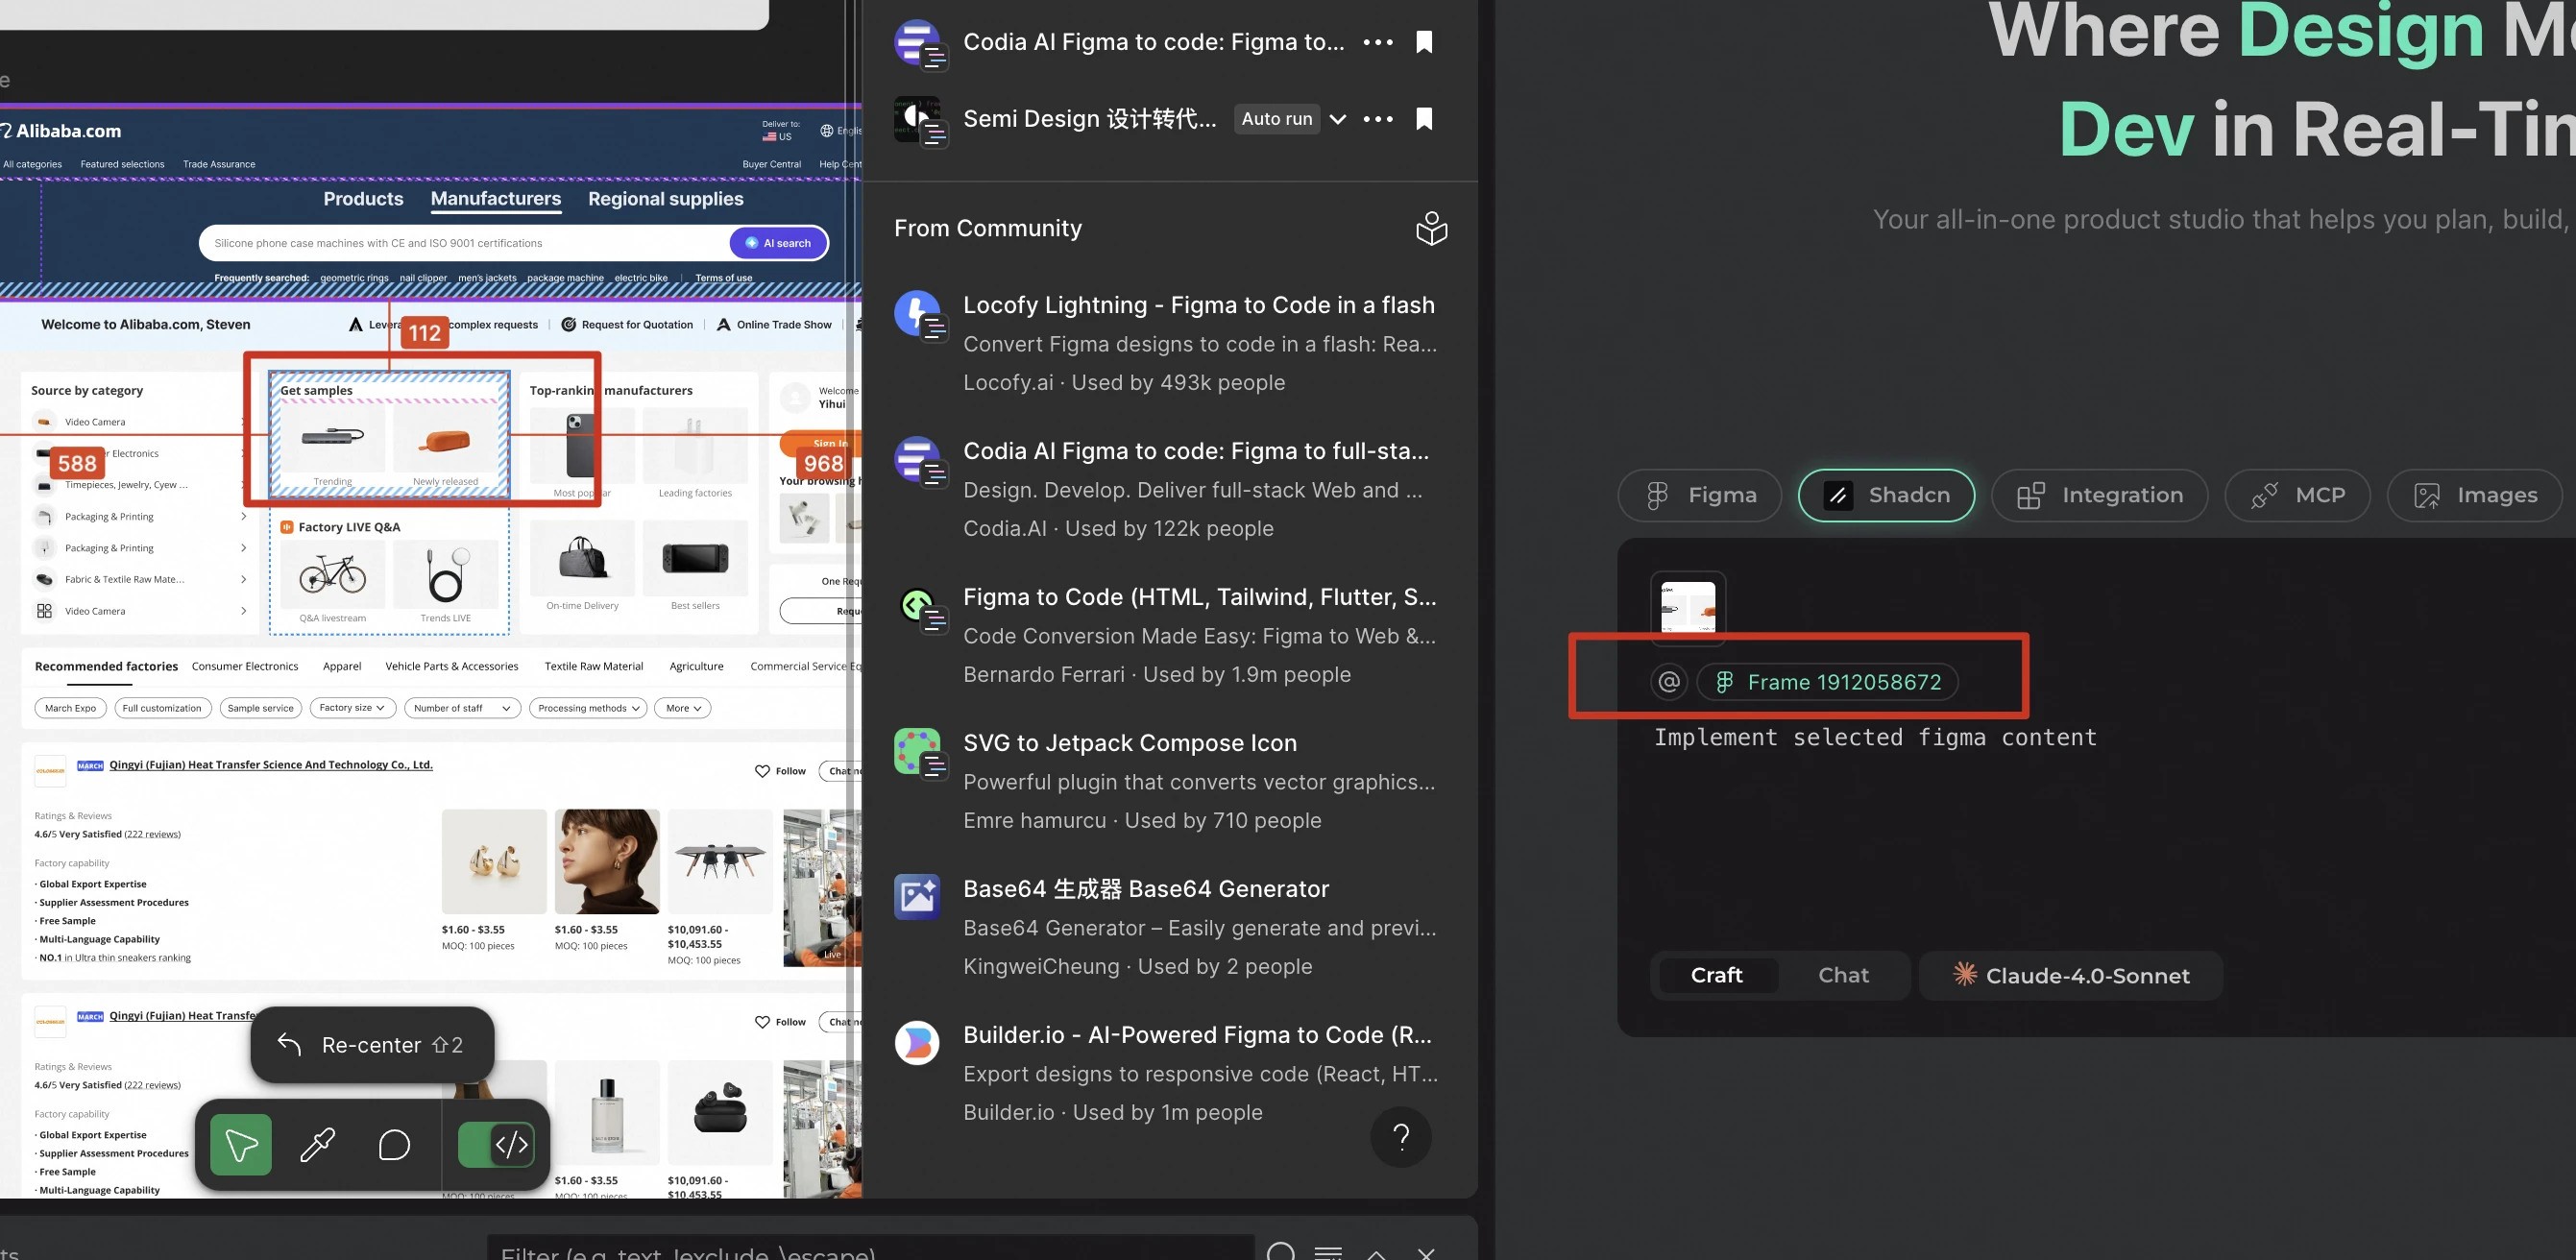Click Regional supplies tab in Alibaba design
Viewport: 2576px width, 1260px height.
tap(665, 199)
